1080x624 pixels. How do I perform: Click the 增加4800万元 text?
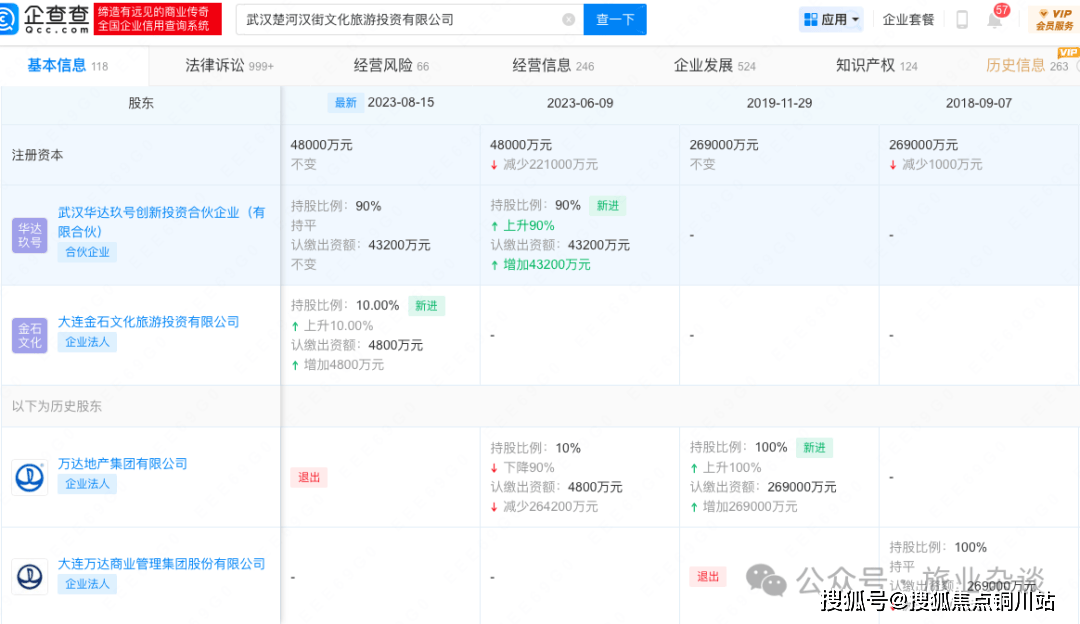click(x=344, y=365)
